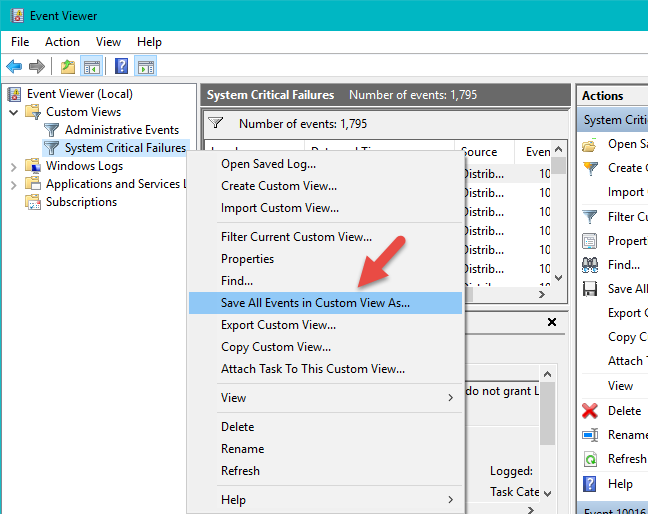Open the View menu in menu bar
The image size is (648, 514).
click(108, 42)
